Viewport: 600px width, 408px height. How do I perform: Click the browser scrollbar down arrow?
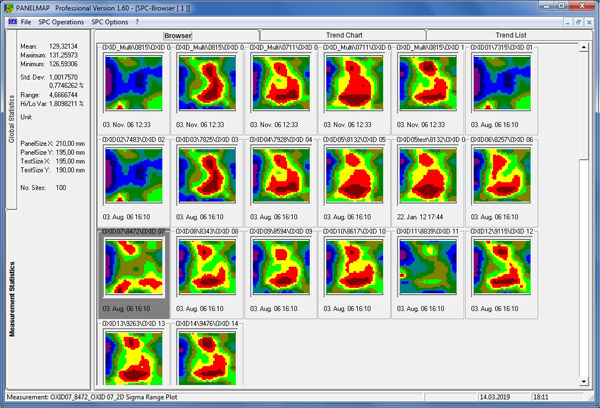click(x=584, y=381)
